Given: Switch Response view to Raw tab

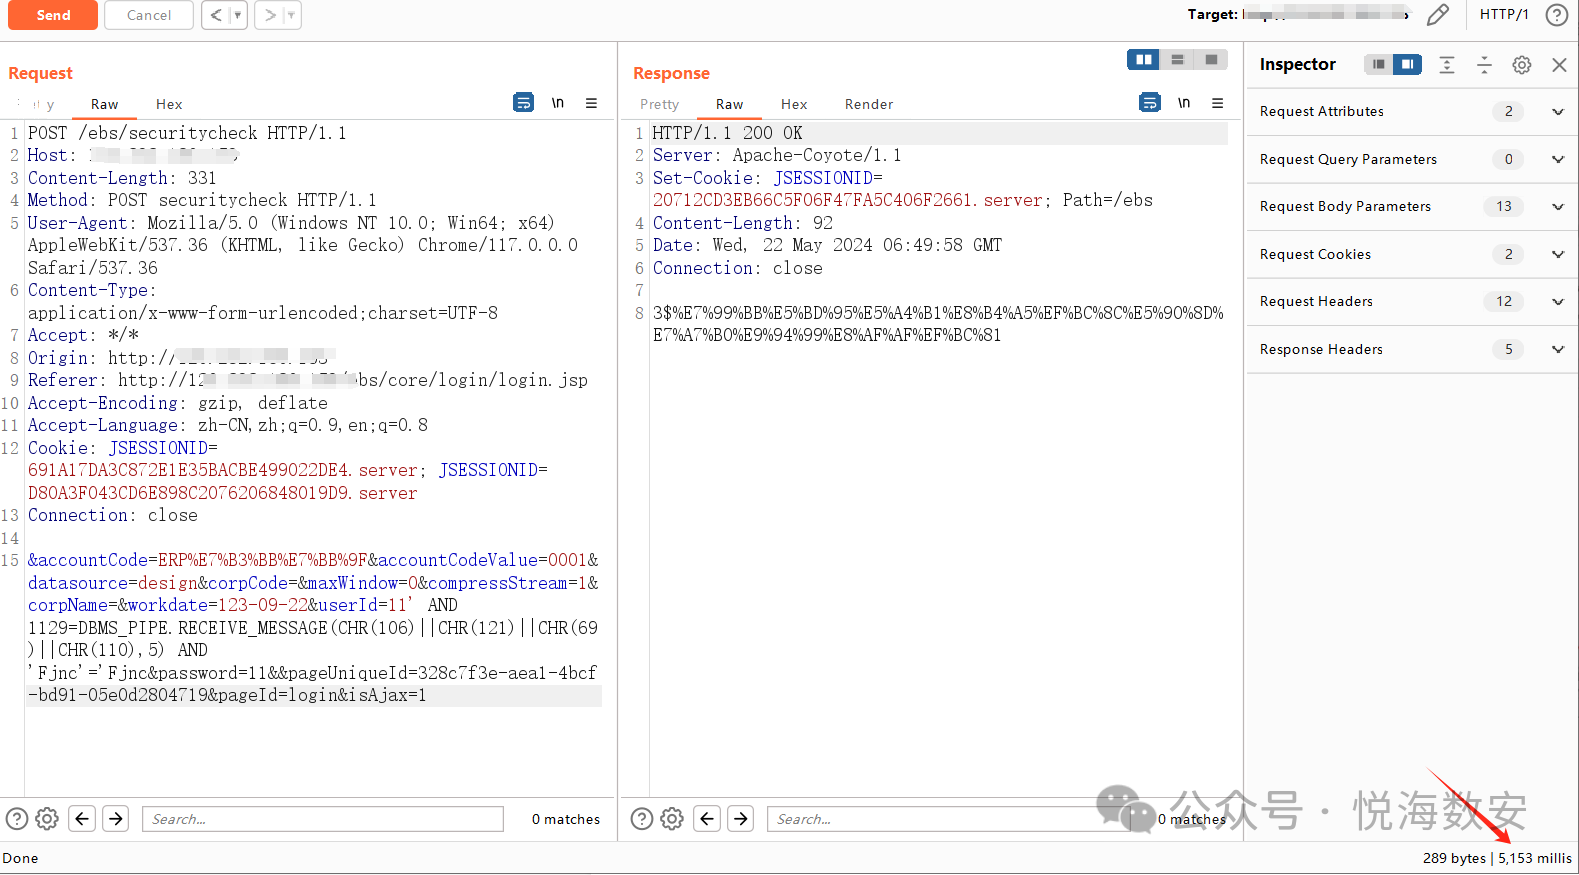Looking at the screenshot, I should click(729, 104).
